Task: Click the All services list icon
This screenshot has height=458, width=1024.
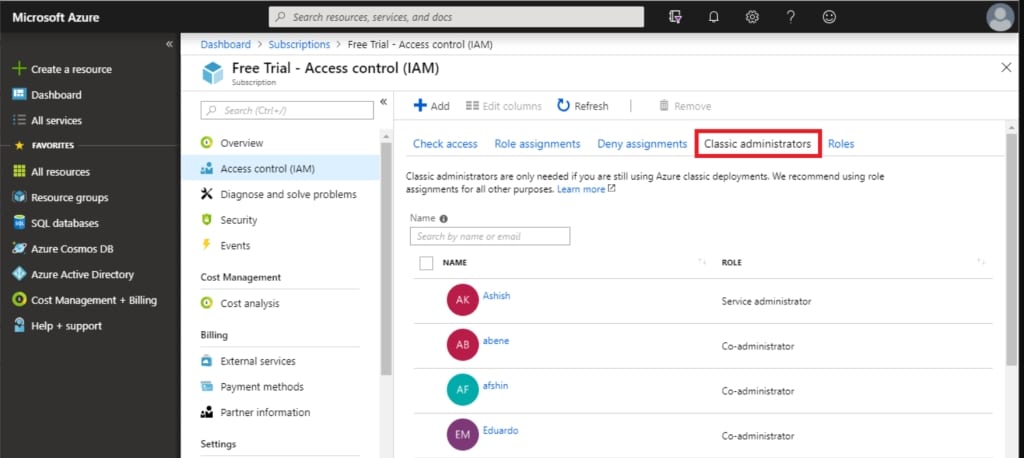Action: (19, 120)
